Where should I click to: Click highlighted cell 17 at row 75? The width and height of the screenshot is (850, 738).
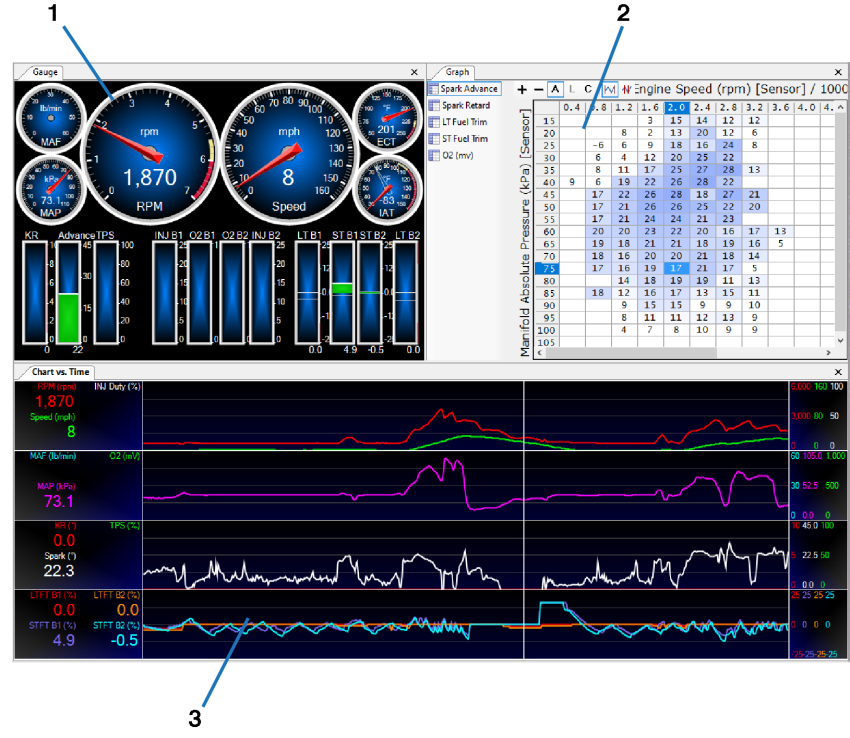pyautogui.click(x=676, y=268)
